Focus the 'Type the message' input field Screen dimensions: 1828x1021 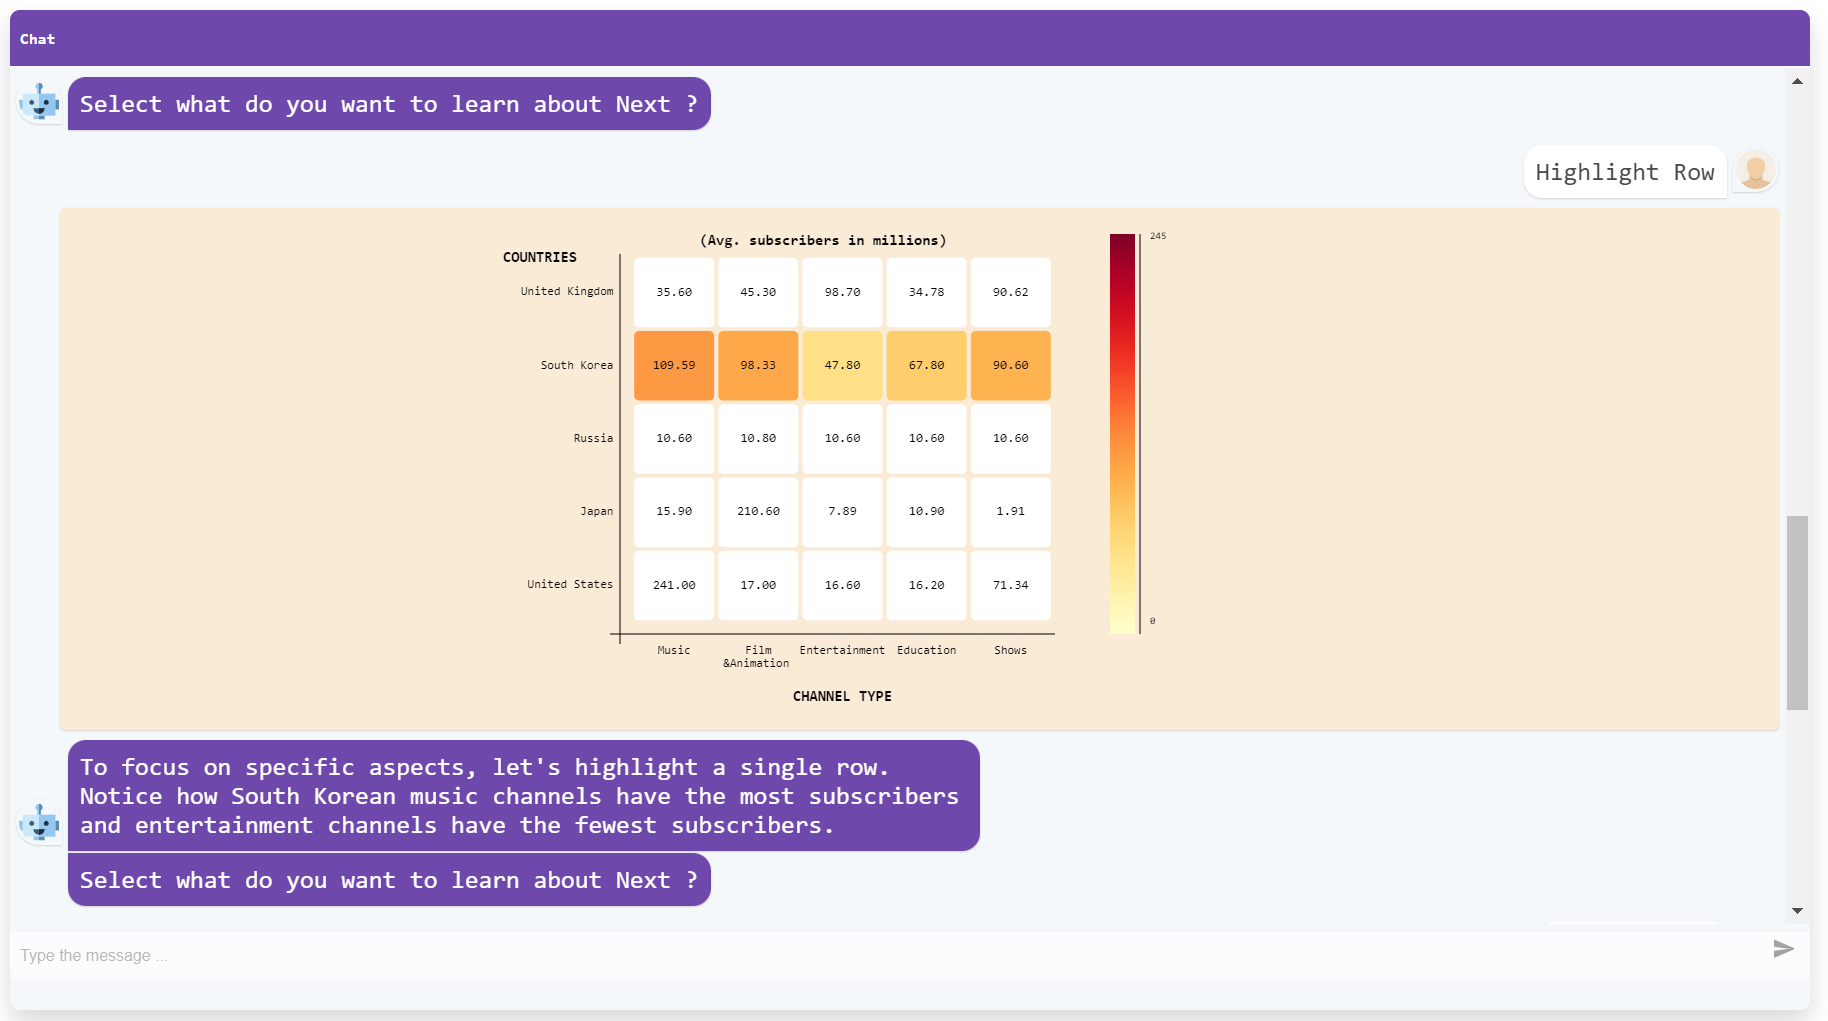(x=885, y=956)
